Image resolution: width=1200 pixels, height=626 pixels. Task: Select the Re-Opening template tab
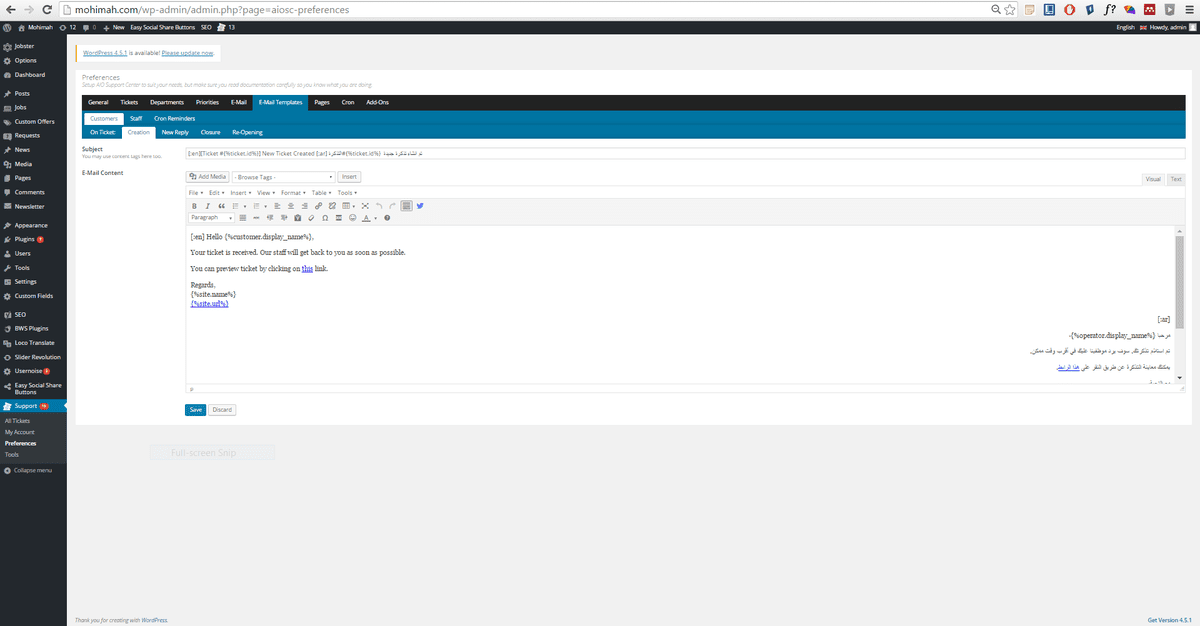pyautogui.click(x=247, y=131)
